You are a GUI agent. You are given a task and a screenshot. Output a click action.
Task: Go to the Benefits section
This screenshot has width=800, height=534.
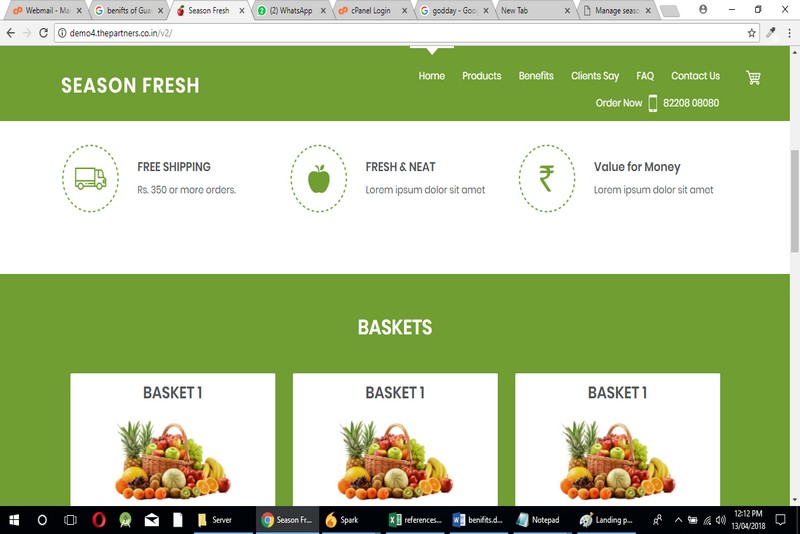point(536,76)
